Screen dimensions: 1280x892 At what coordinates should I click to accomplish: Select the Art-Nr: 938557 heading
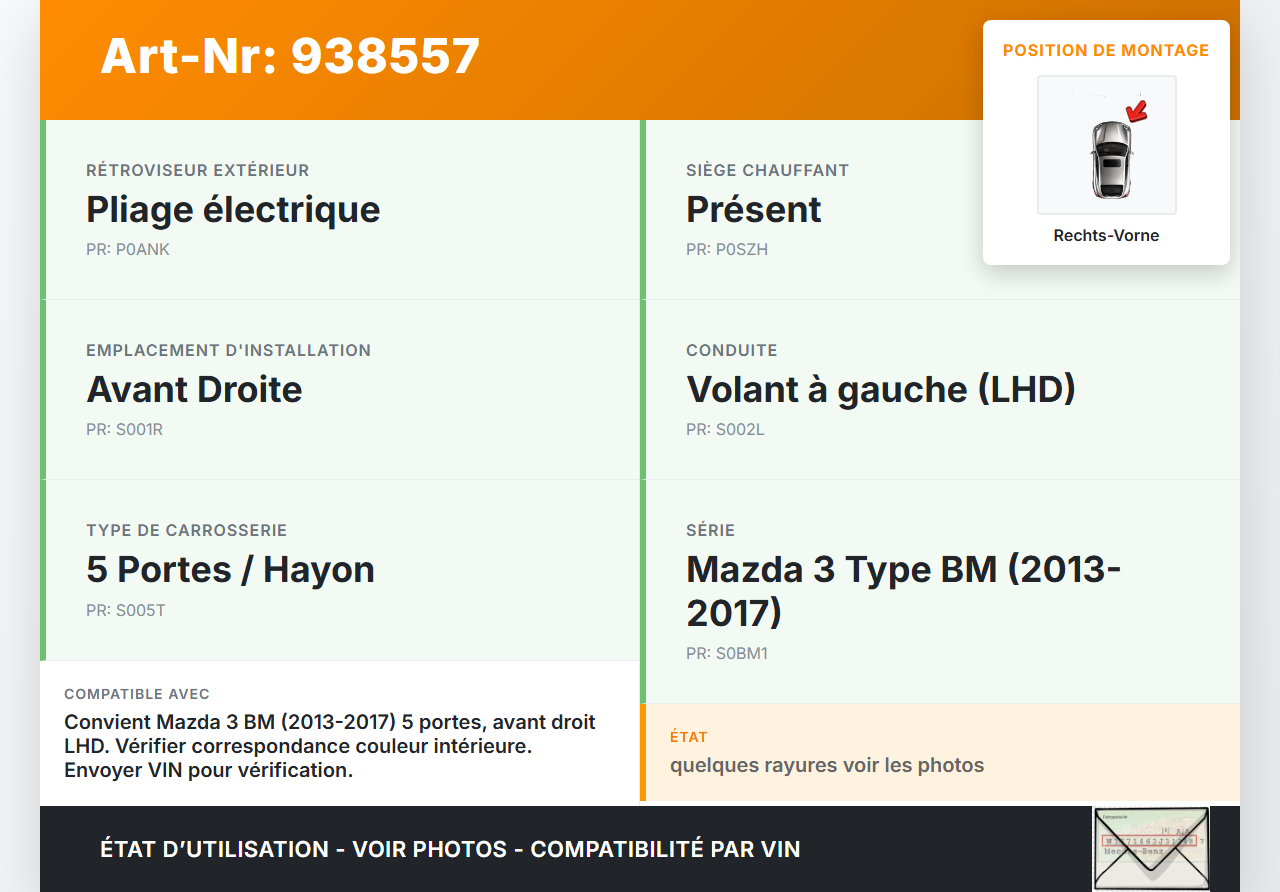[290, 56]
